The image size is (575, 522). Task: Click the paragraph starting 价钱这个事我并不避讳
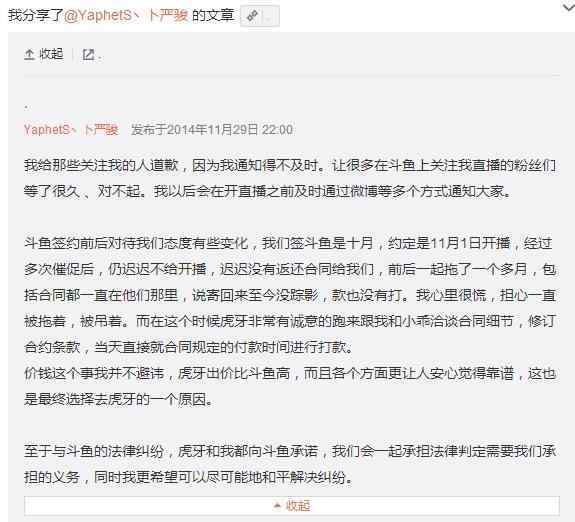(x=290, y=387)
